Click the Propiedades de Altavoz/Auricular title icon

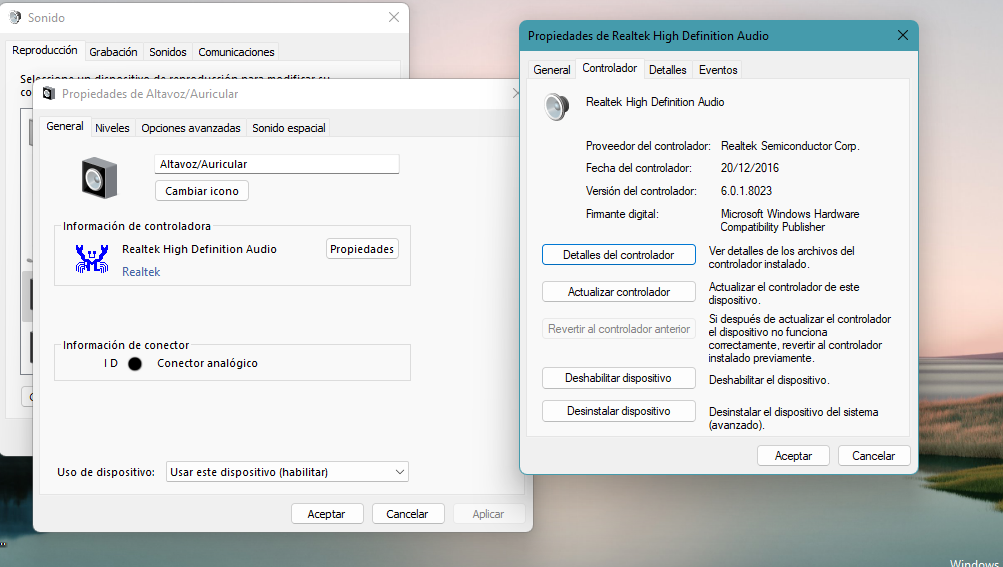pyautogui.click(x=49, y=94)
